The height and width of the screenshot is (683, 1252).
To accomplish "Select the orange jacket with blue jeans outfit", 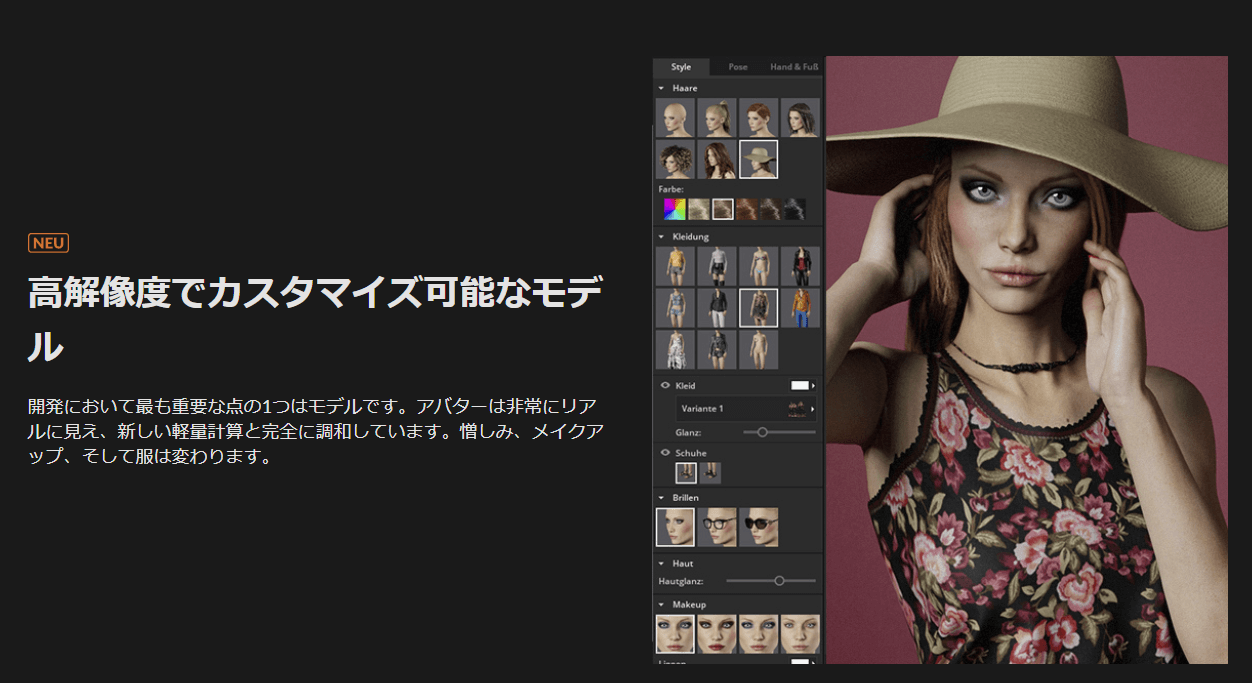I will [x=800, y=308].
